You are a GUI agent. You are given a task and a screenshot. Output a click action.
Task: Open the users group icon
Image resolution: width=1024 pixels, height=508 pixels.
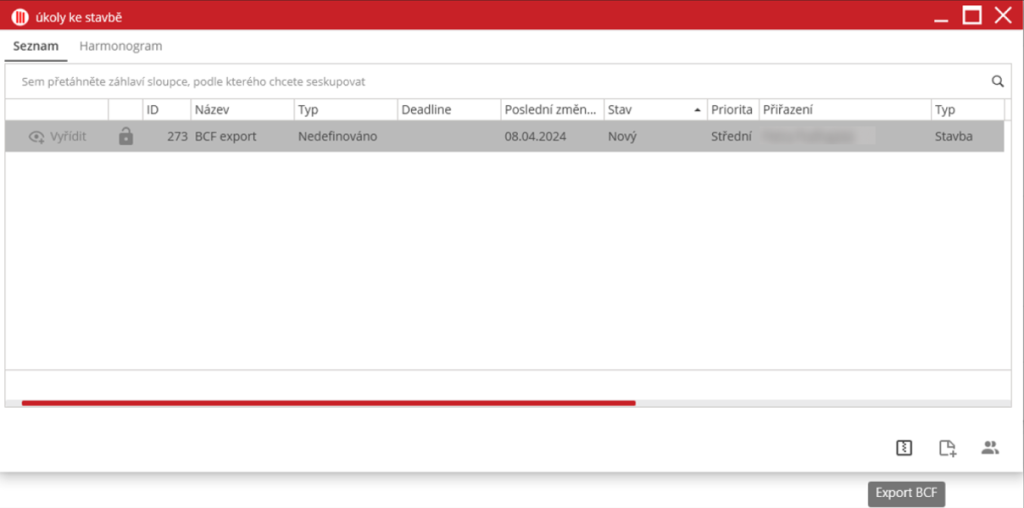[x=990, y=448]
